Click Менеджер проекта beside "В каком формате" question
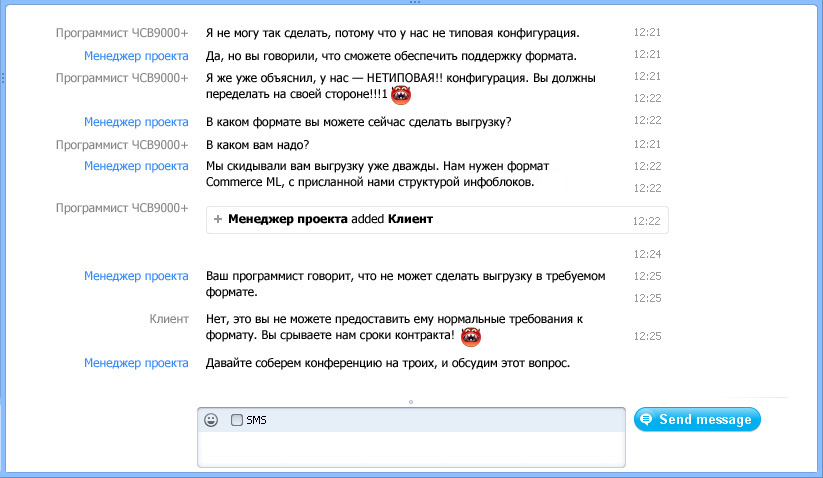Viewport: 823px width, 478px height. pos(136,122)
